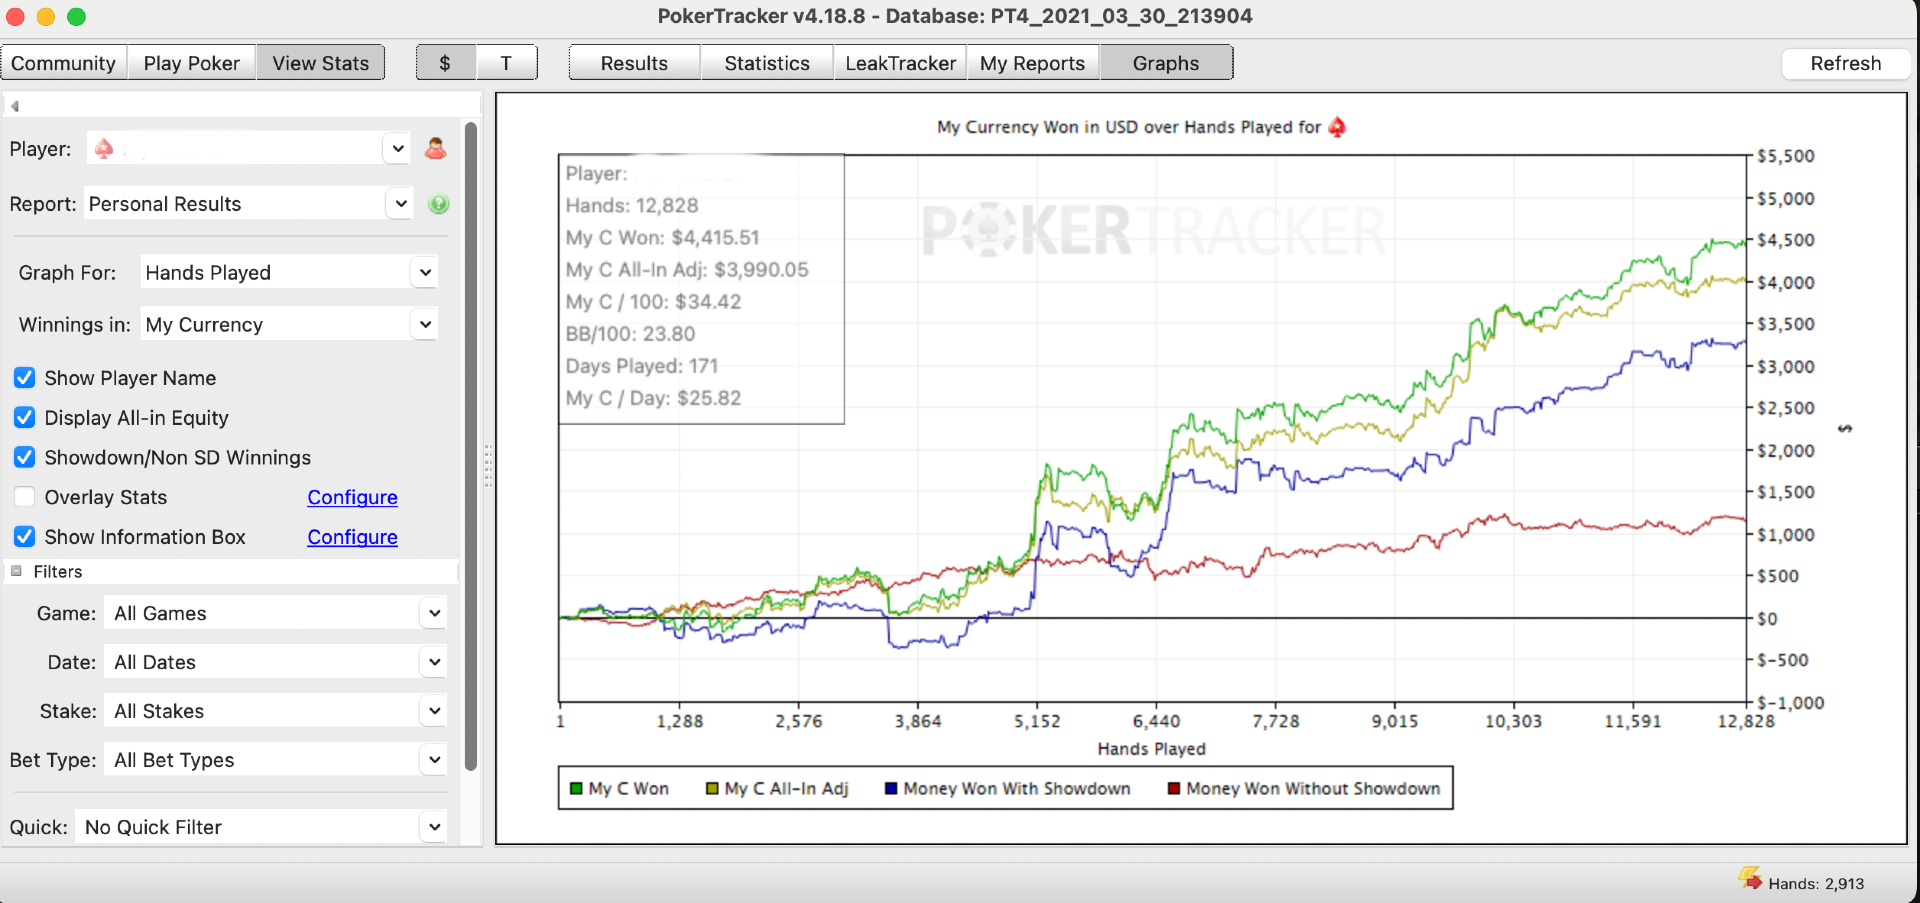Uncheck Display All-in Equity
The height and width of the screenshot is (903, 1920).
(x=25, y=418)
